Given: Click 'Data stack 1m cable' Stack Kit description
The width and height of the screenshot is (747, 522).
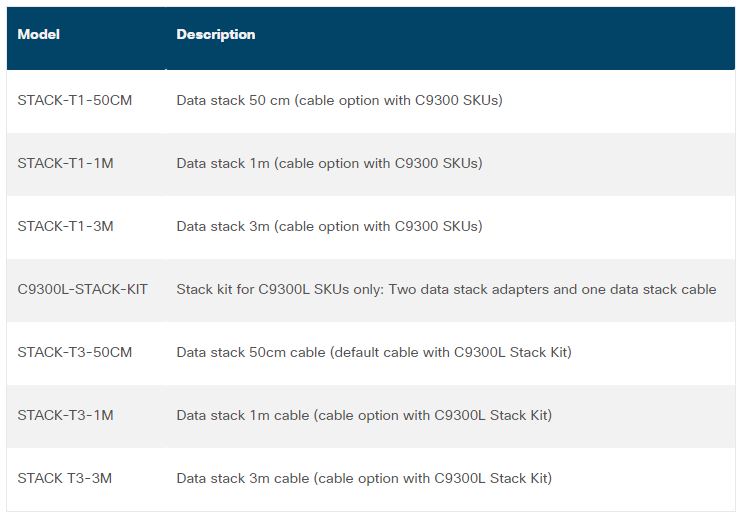Looking at the screenshot, I should (x=364, y=415).
